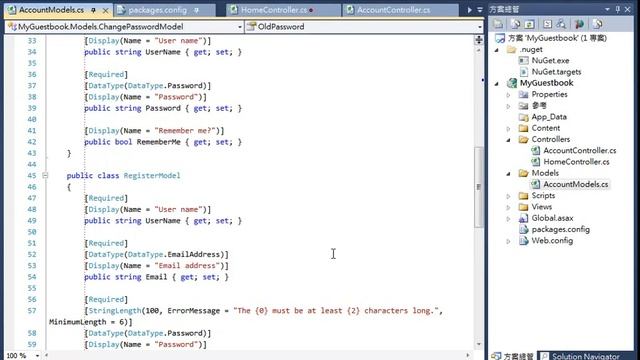Toggle pin on AccountModels.cs tab
Viewport: 640px width, 360px height.
tap(93, 10)
